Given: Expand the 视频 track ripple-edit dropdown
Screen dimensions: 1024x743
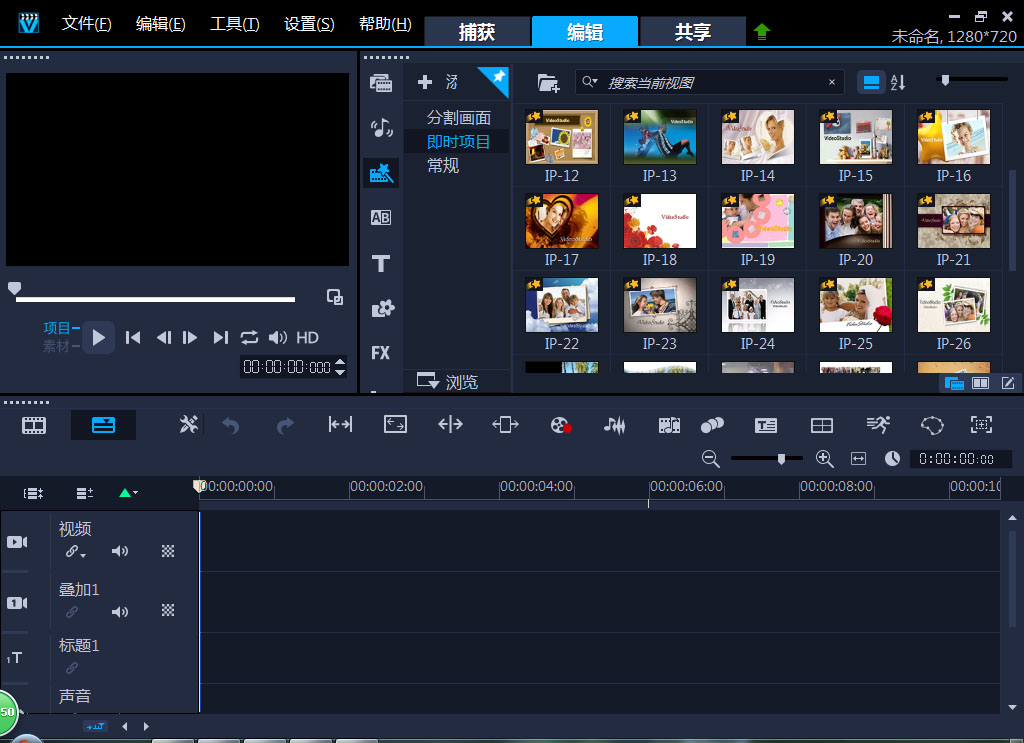Looking at the screenshot, I should click(76, 552).
